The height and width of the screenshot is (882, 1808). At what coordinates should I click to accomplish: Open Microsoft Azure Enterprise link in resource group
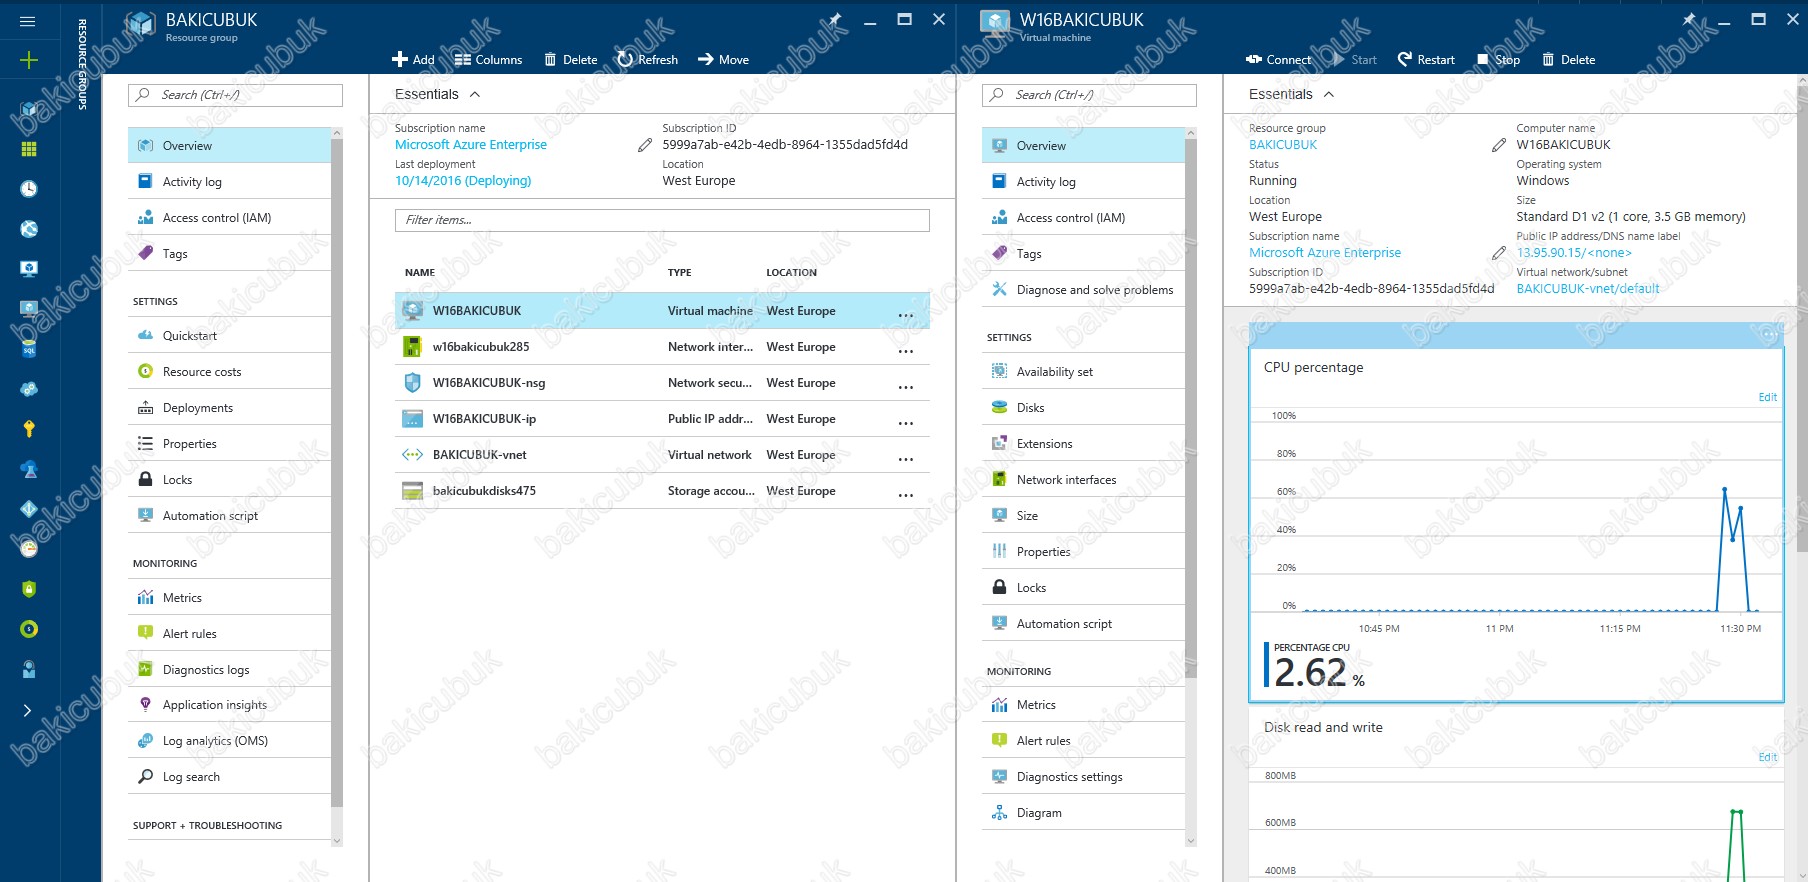point(471,145)
